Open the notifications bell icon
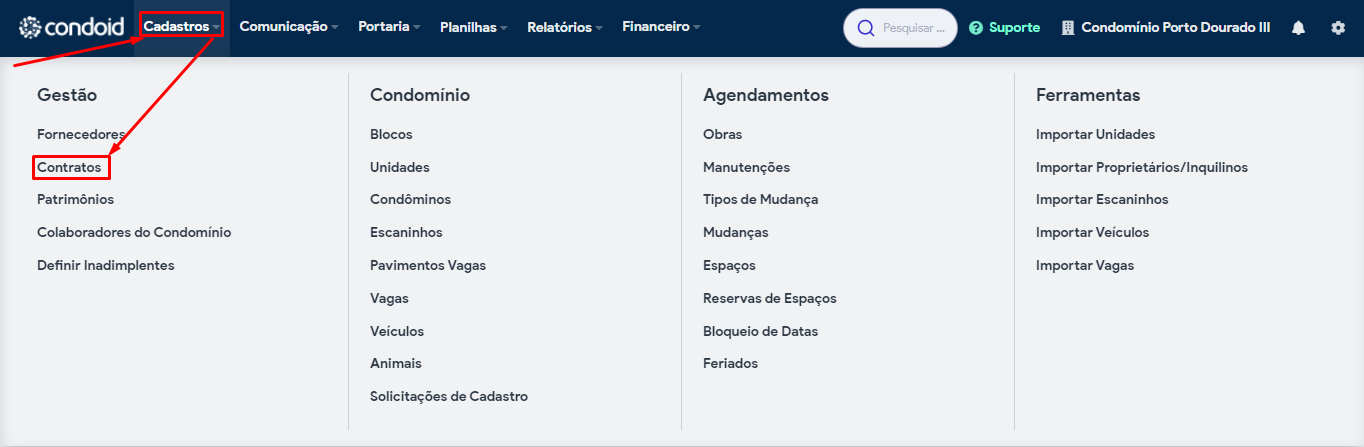The image size is (1364, 447). [1298, 28]
